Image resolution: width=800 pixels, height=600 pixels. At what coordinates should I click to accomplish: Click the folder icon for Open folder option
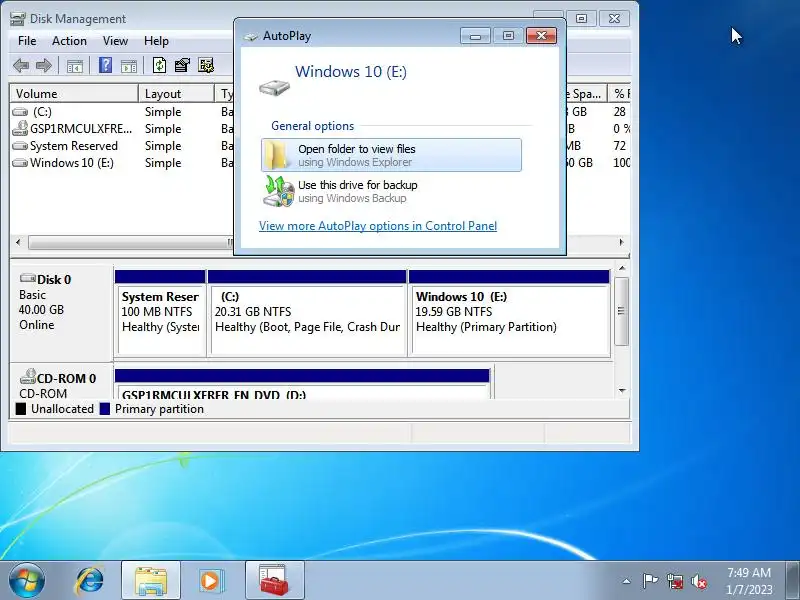[278, 155]
